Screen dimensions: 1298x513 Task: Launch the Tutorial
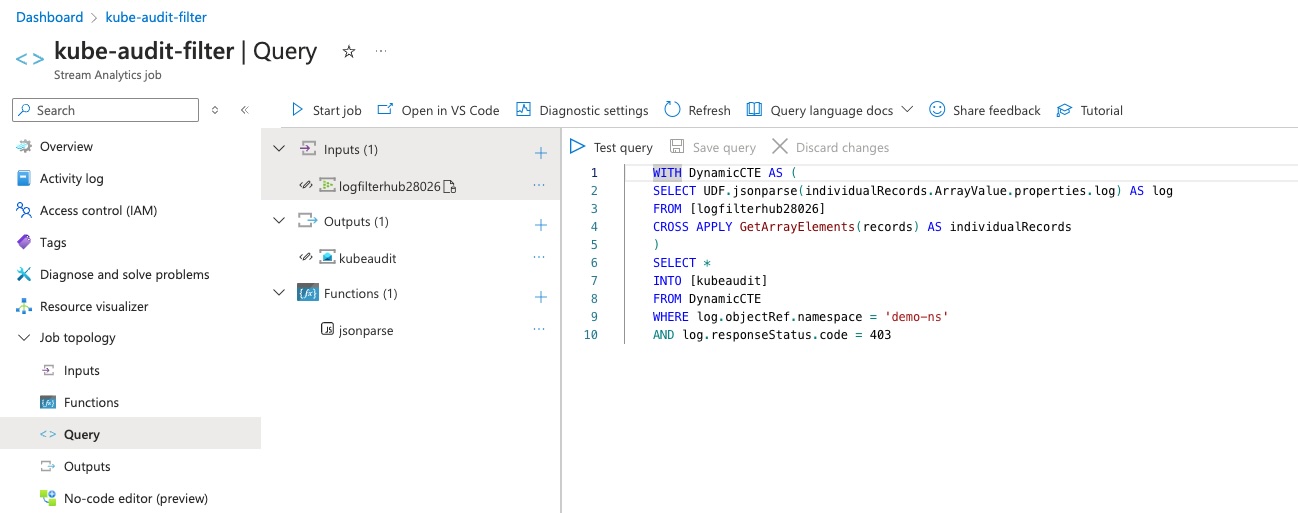(1090, 110)
